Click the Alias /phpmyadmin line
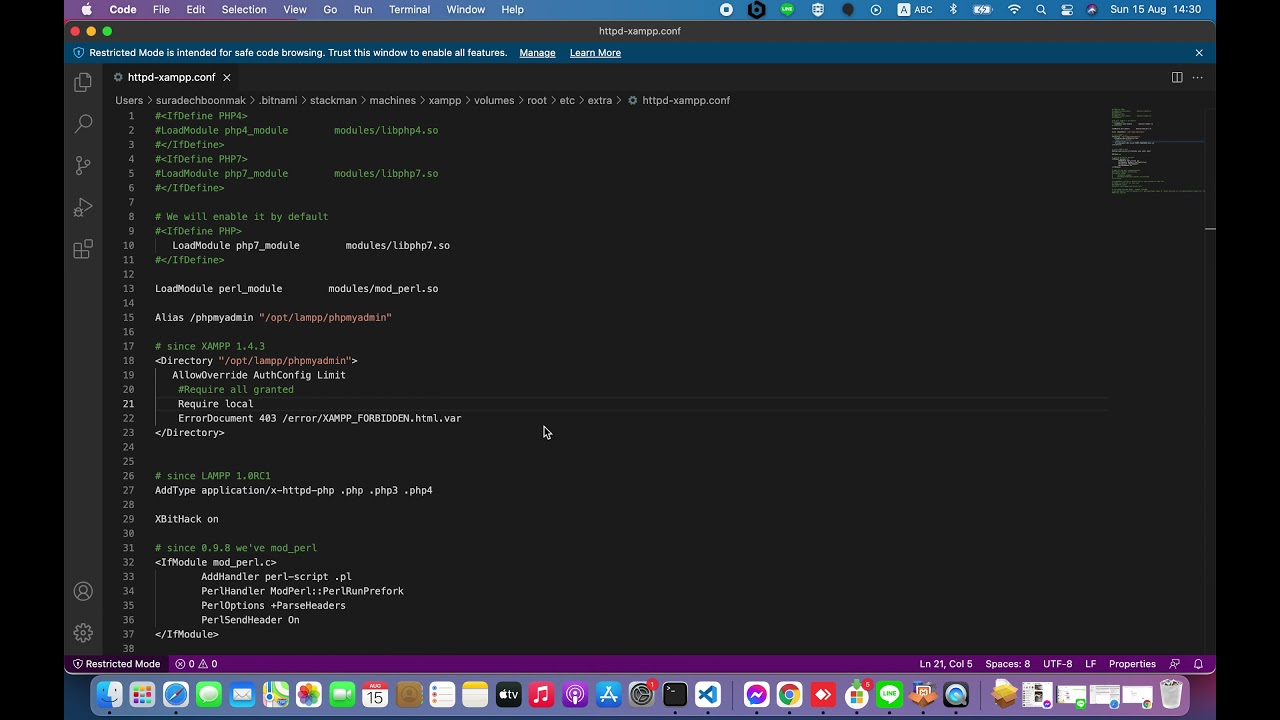The image size is (1280, 720). [x=273, y=317]
